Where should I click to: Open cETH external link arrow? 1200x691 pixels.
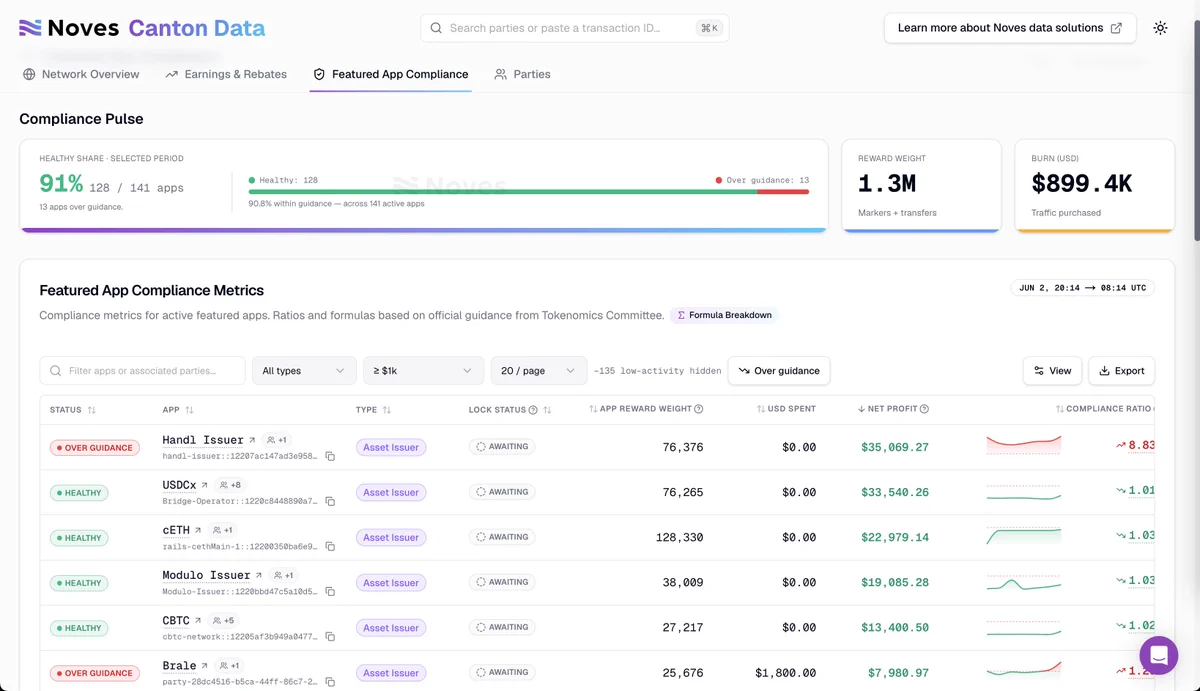tap(198, 530)
